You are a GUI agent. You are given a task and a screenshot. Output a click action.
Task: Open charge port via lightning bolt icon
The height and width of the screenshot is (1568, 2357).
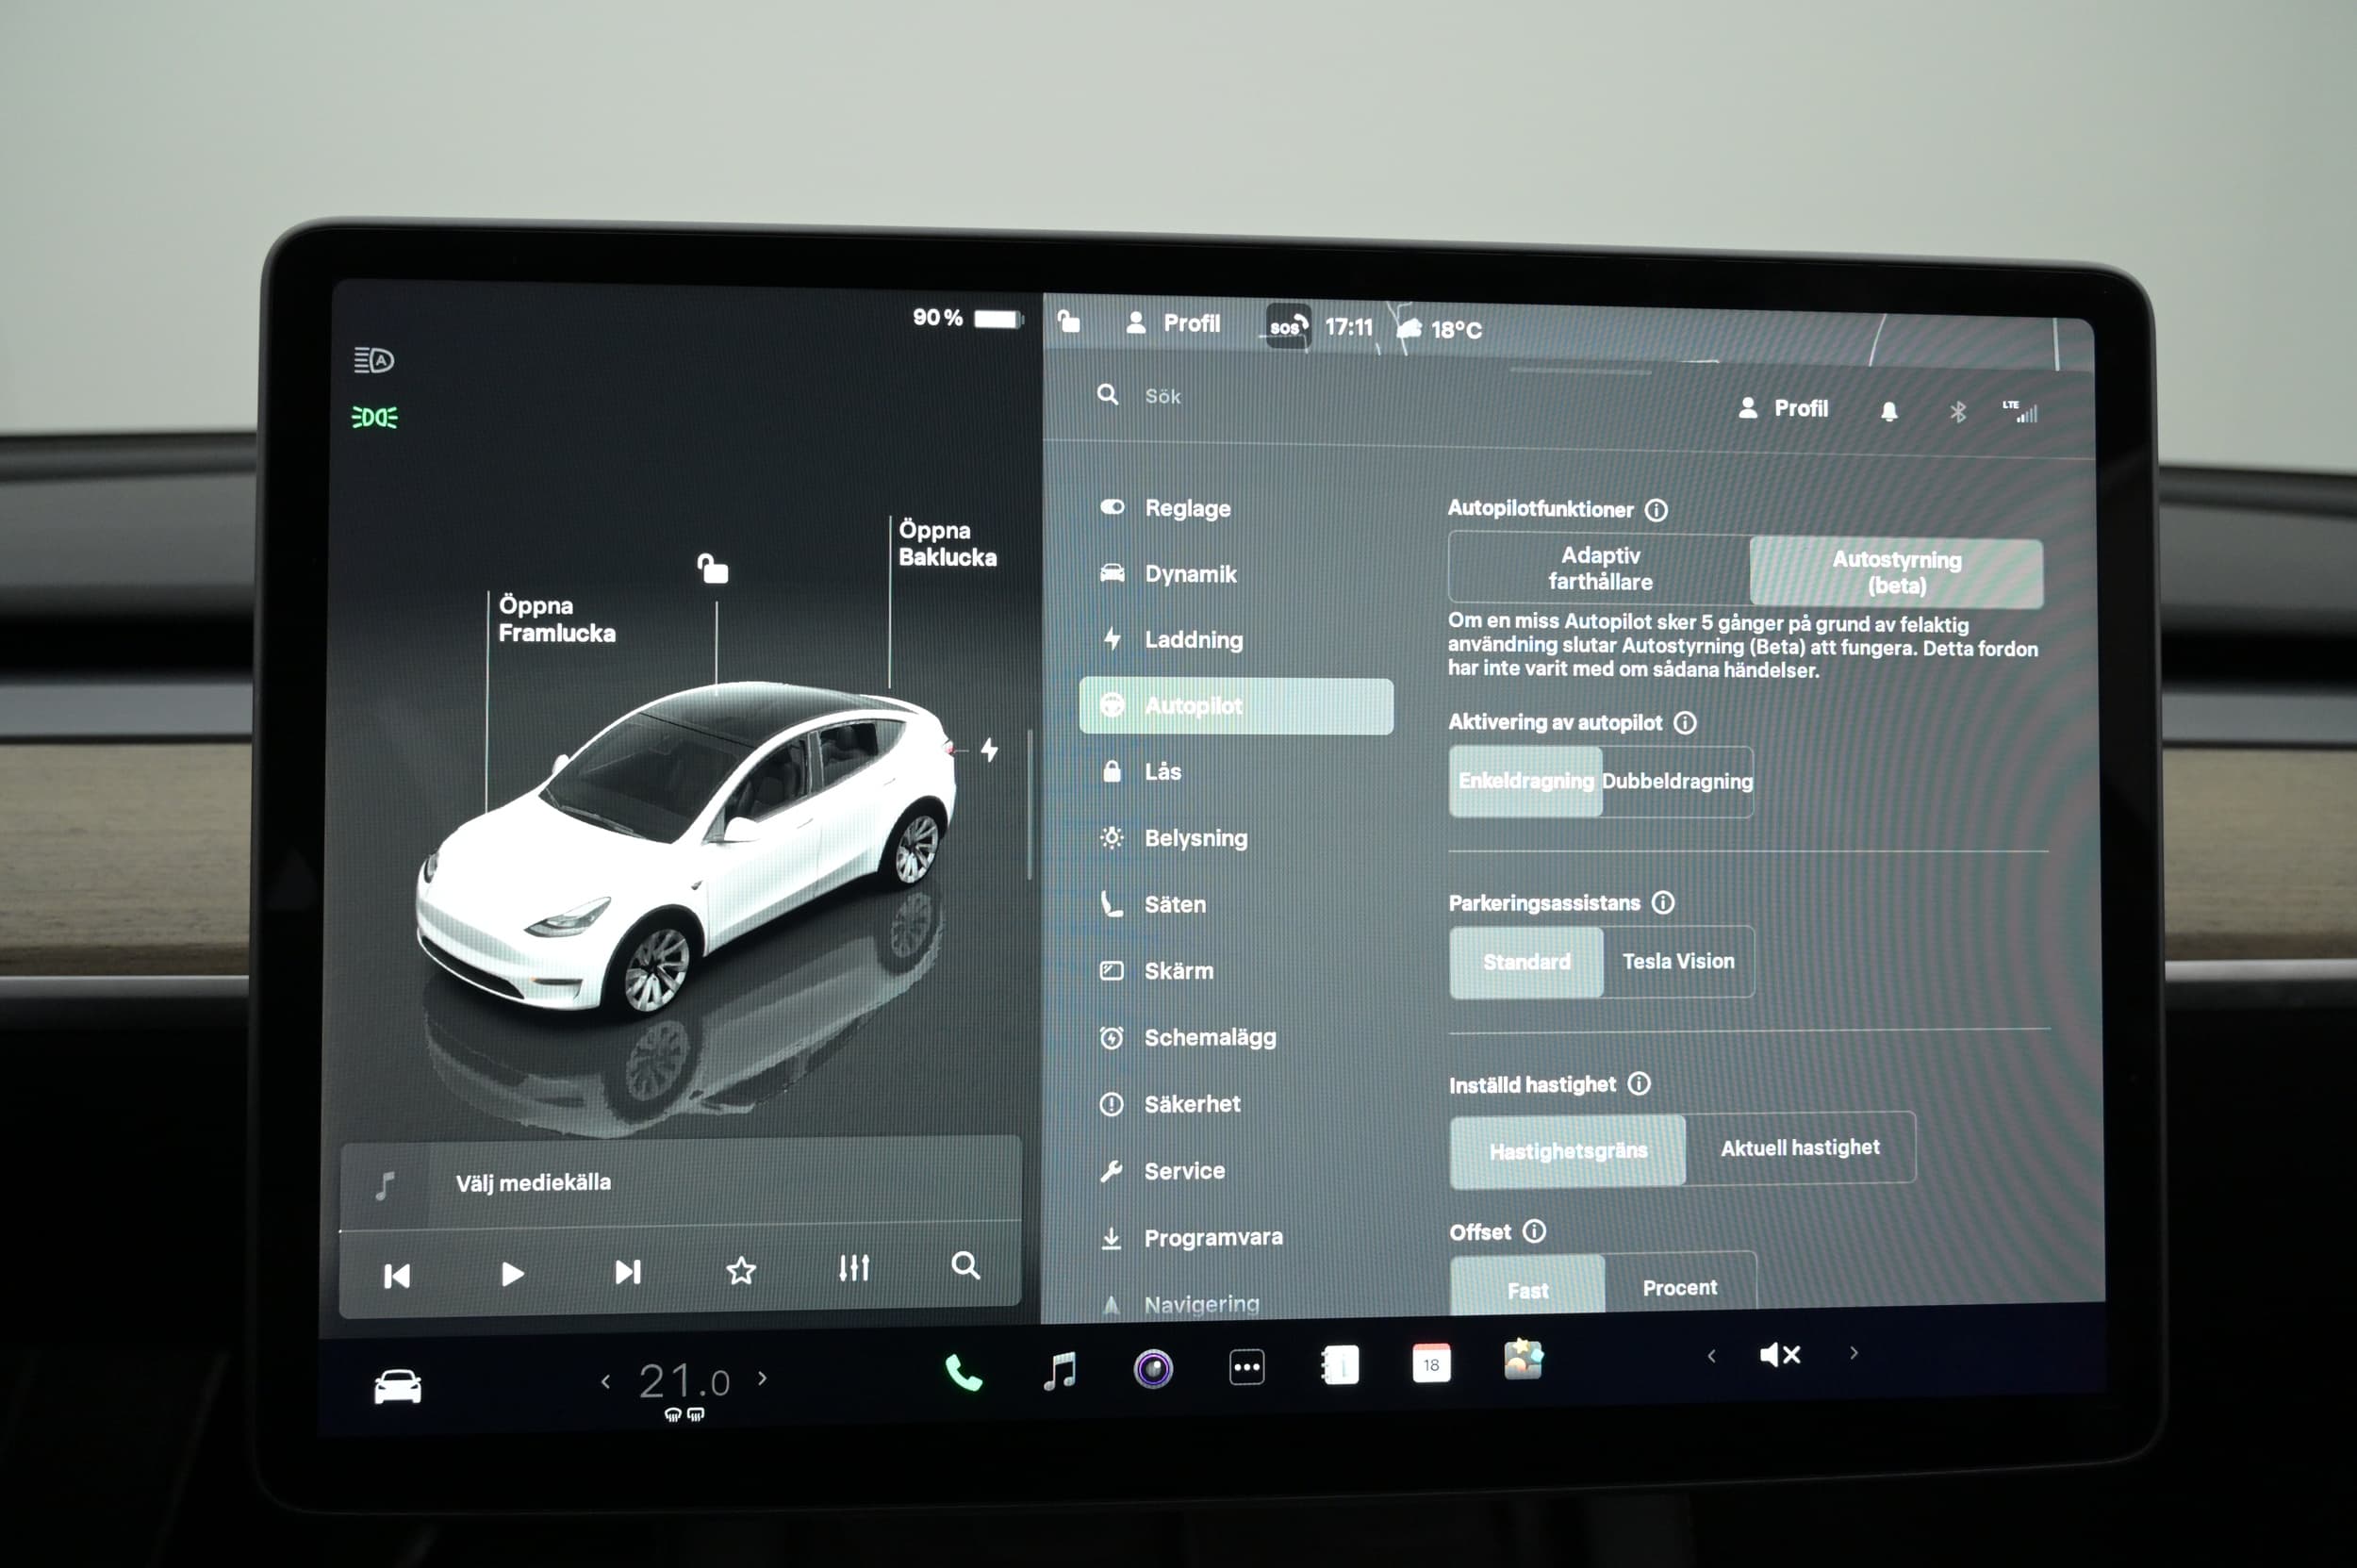(989, 749)
